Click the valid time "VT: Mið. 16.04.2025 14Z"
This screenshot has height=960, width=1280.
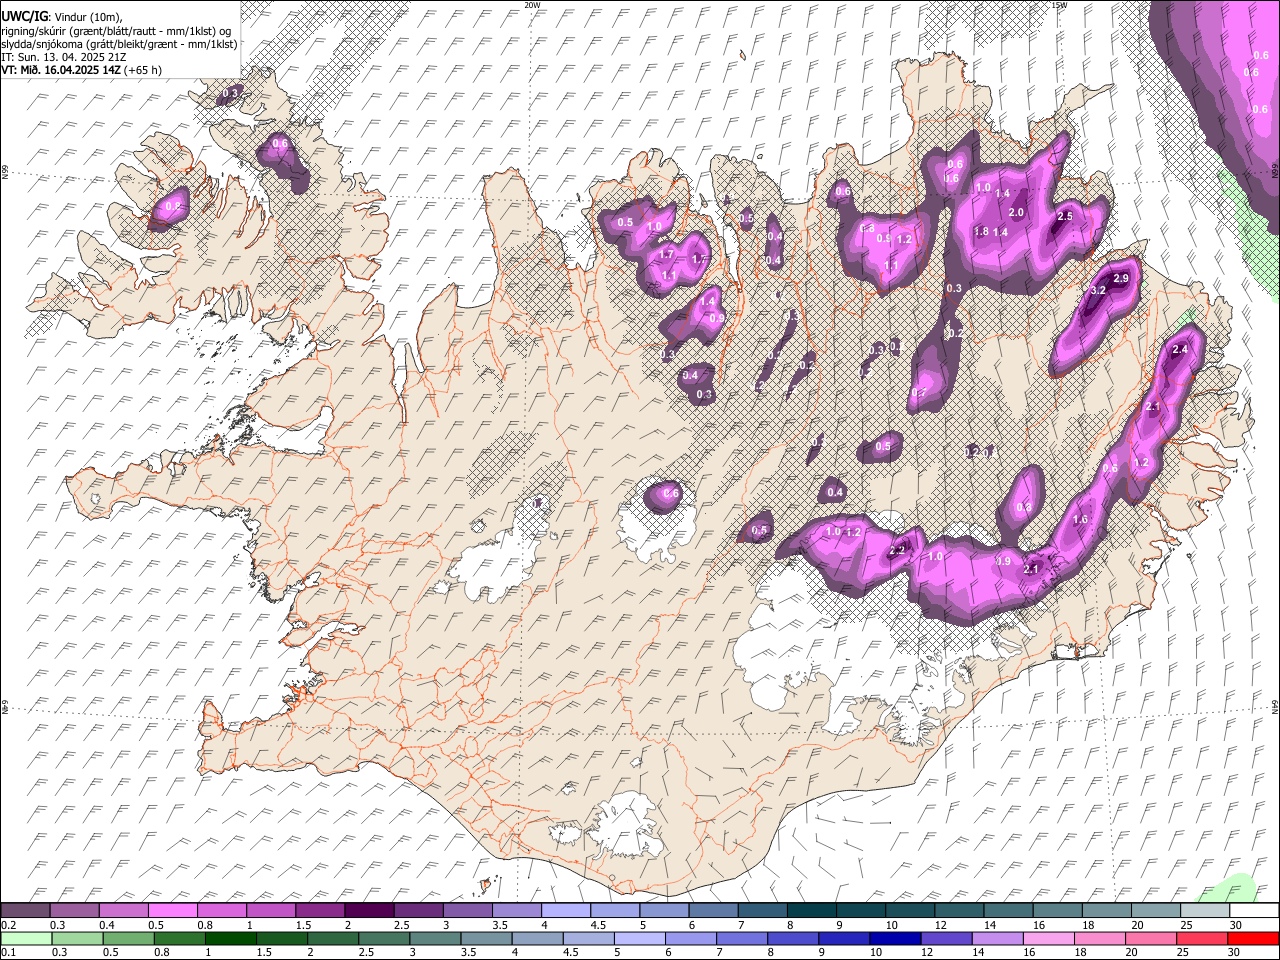[62, 70]
